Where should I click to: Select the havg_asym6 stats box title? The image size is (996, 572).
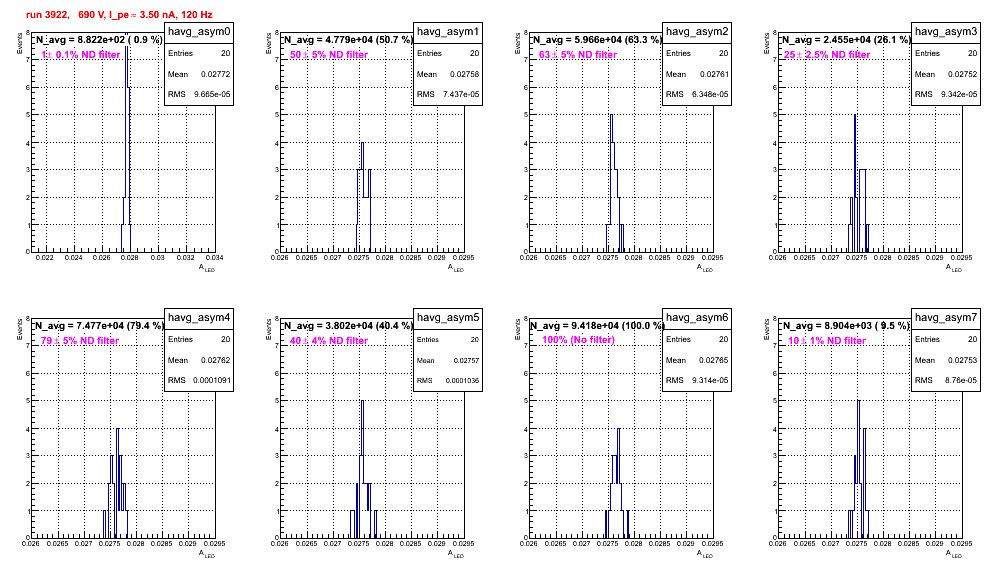[x=697, y=318]
